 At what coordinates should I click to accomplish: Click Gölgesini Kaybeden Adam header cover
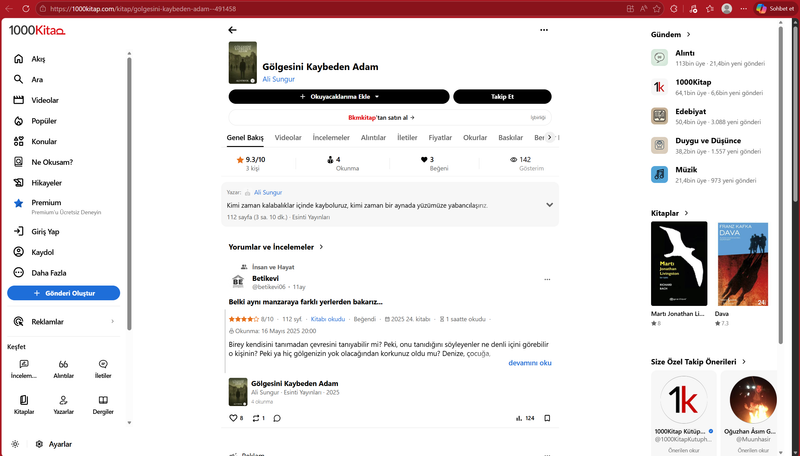coord(243,63)
